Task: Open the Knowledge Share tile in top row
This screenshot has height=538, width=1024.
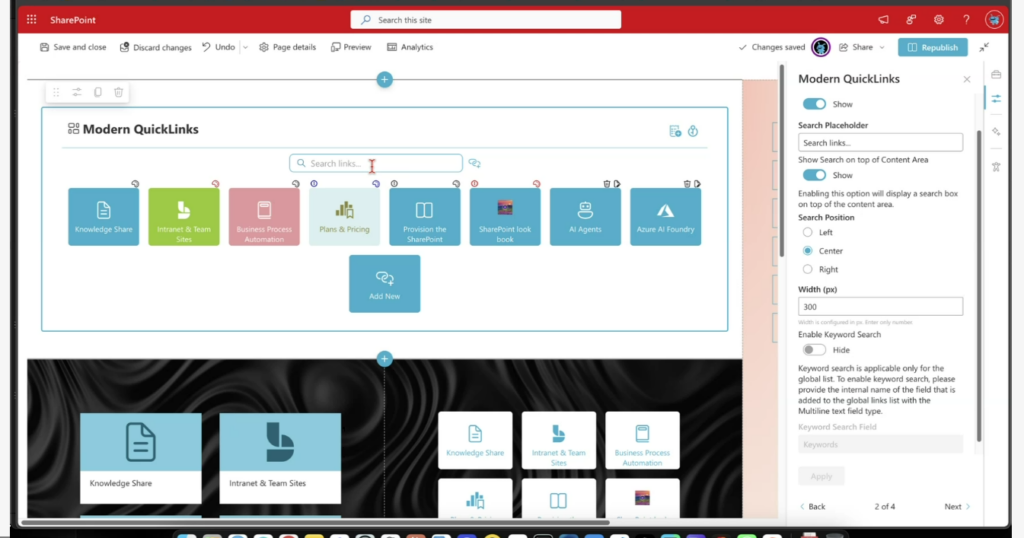Action: click(104, 217)
